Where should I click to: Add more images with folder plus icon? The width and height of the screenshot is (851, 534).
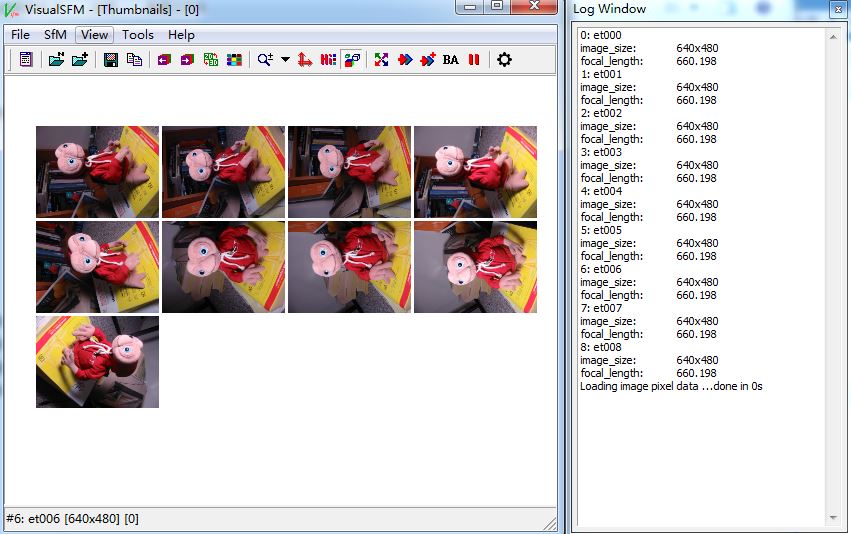tap(80, 59)
